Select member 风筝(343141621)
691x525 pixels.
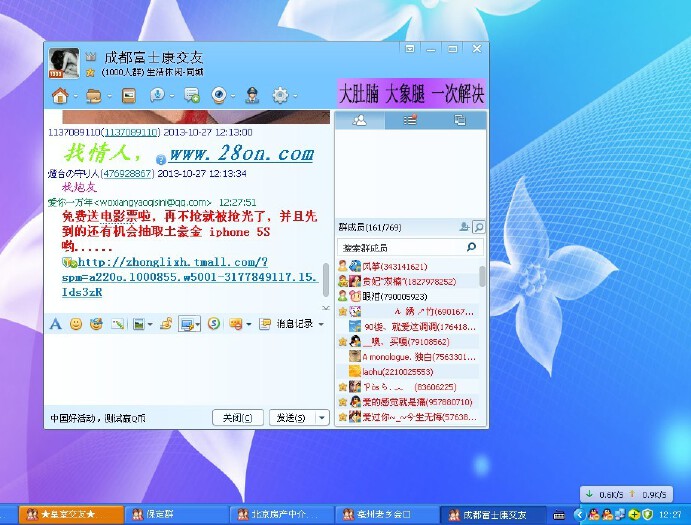click(408, 266)
